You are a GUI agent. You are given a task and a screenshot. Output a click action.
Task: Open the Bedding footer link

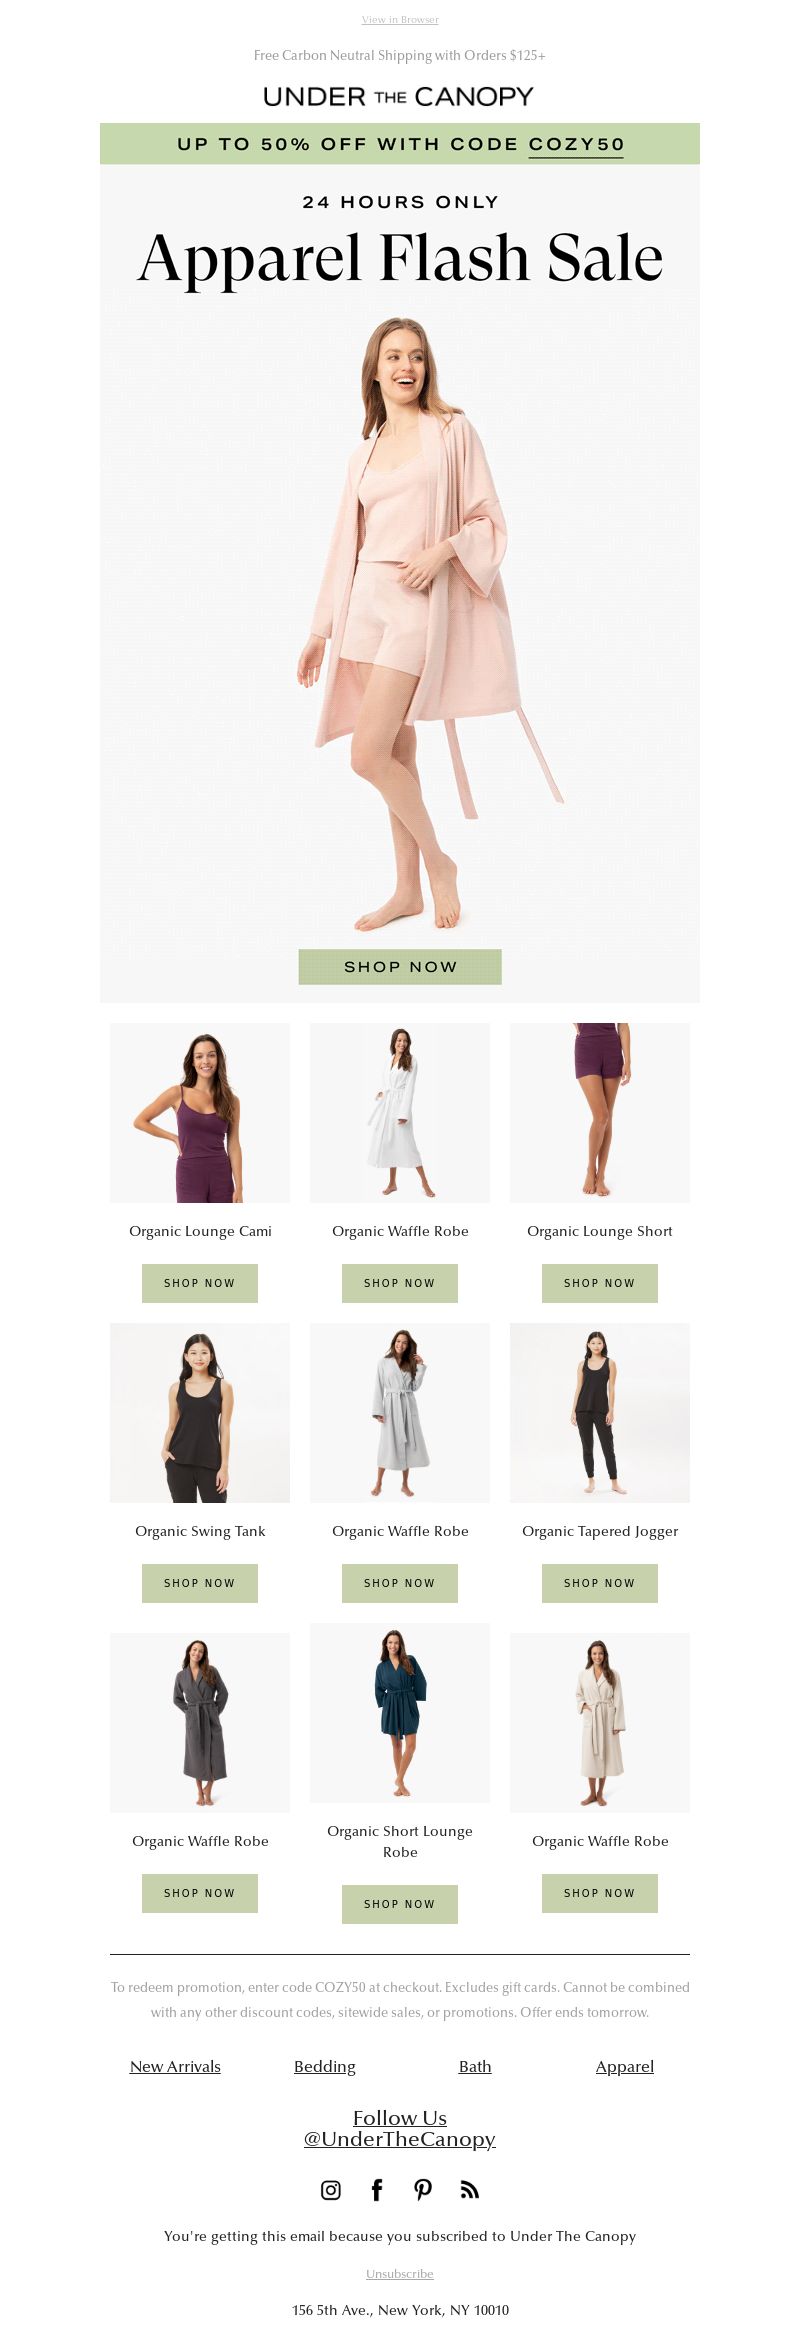325,2066
